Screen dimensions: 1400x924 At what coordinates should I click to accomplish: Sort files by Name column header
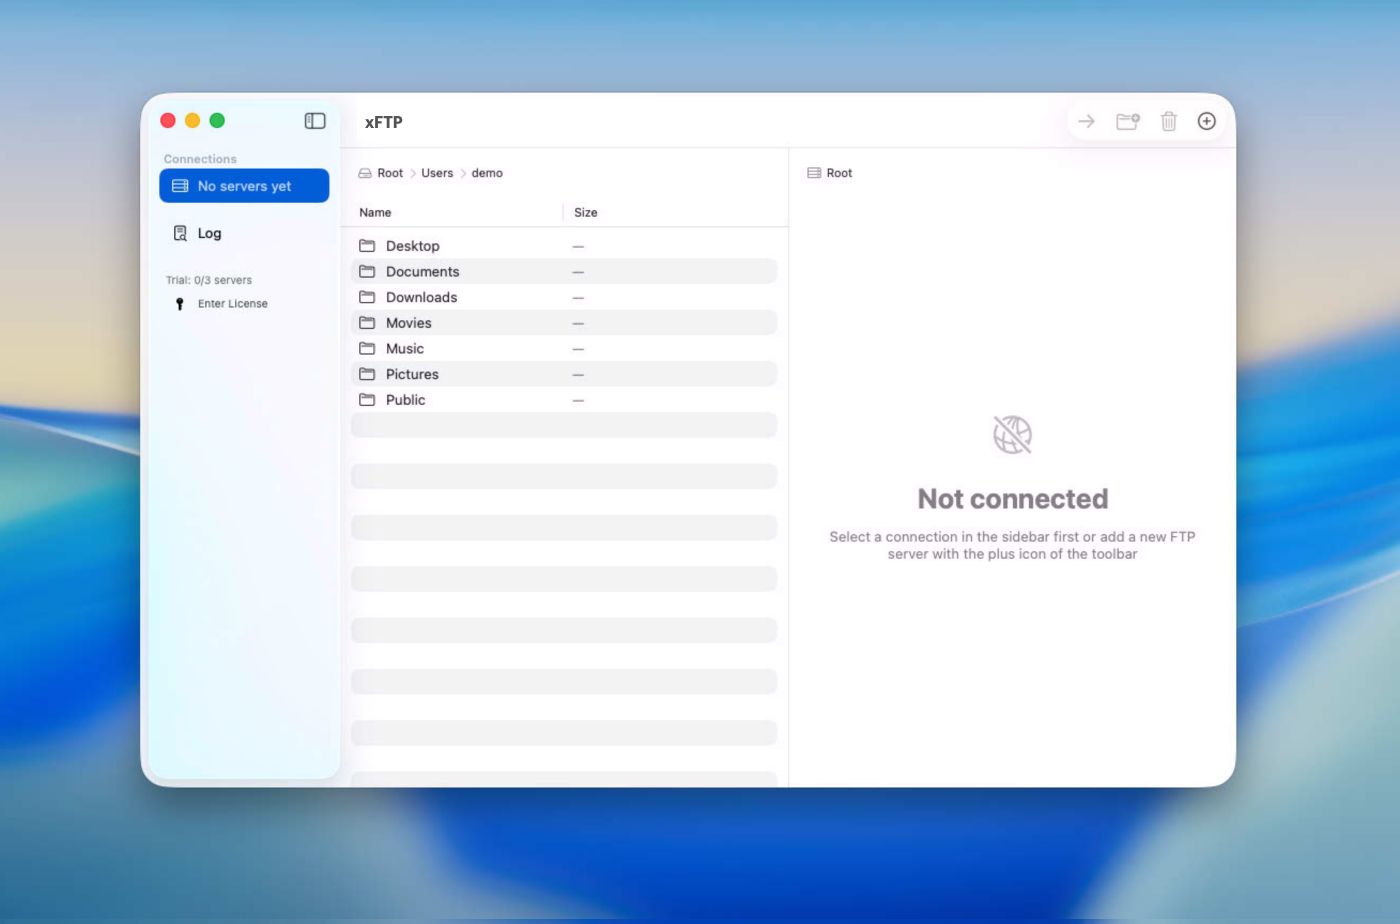pyautogui.click(x=375, y=212)
